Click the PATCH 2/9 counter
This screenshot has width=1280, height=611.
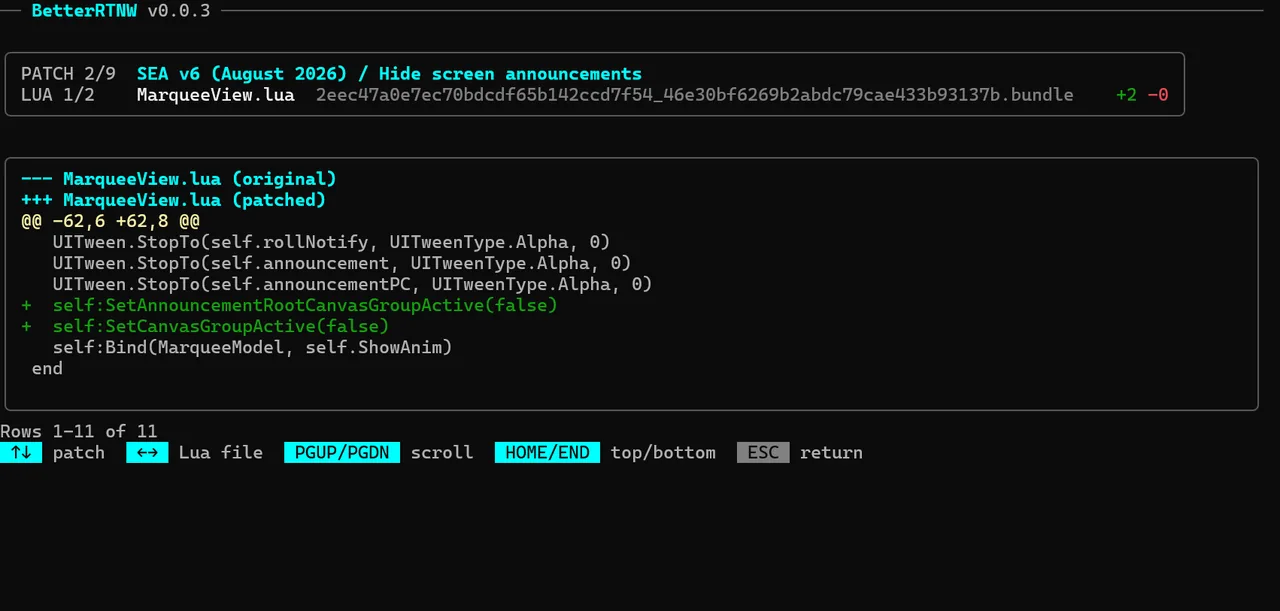(68, 74)
